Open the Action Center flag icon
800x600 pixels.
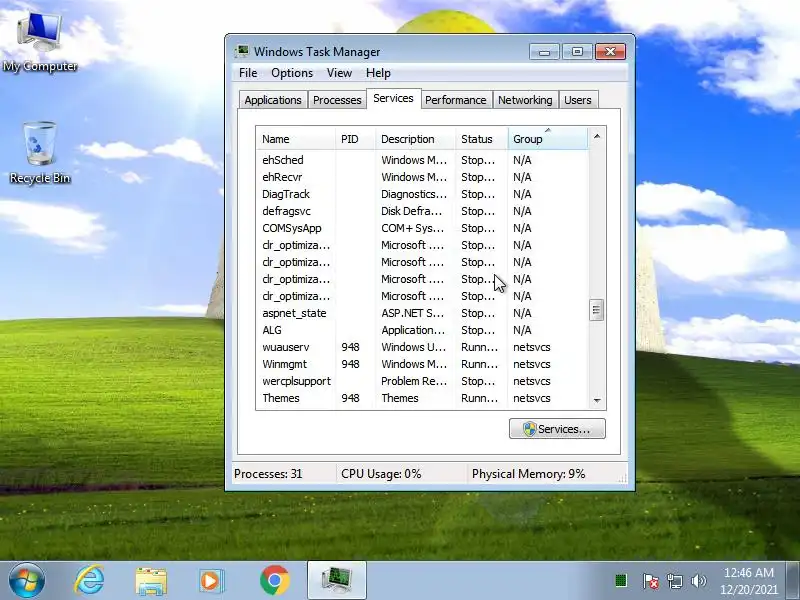(x=650, y=581)
